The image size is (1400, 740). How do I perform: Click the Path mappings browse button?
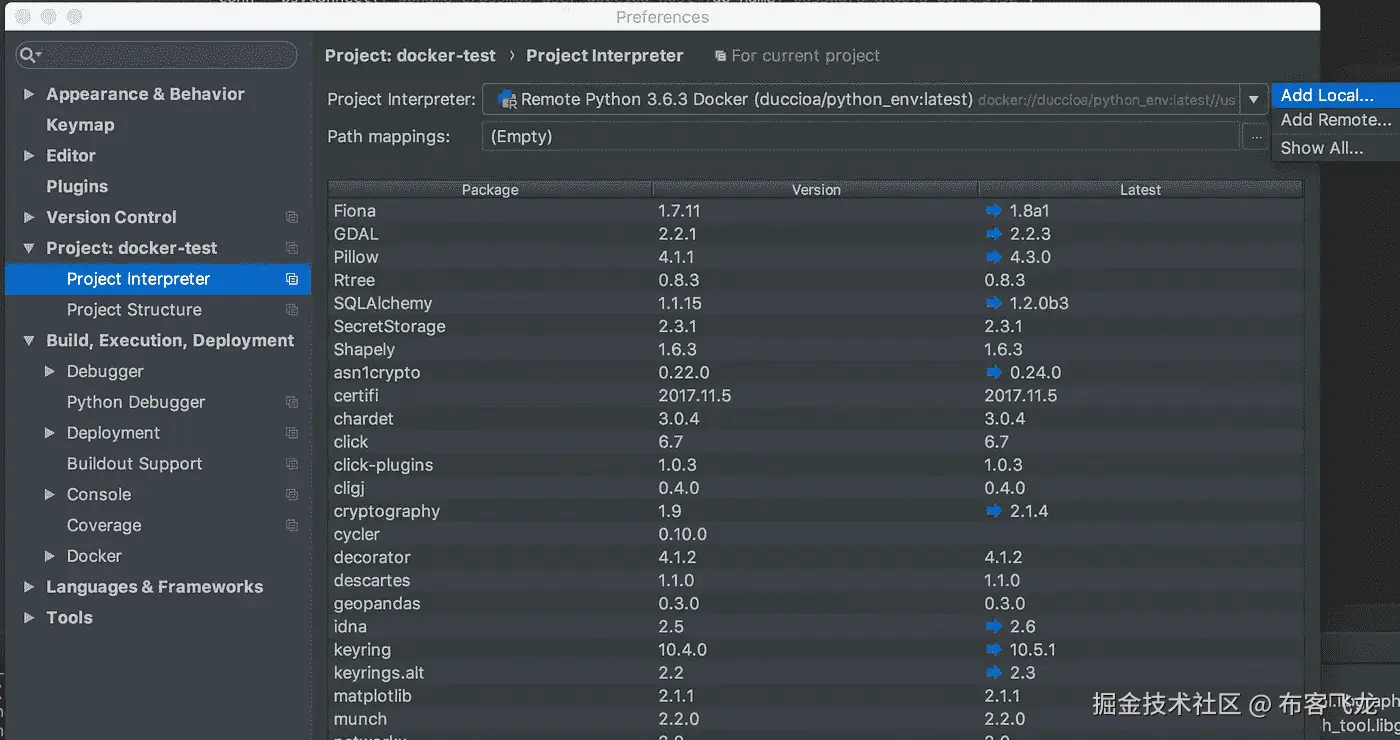click(x=1254, y=137)
